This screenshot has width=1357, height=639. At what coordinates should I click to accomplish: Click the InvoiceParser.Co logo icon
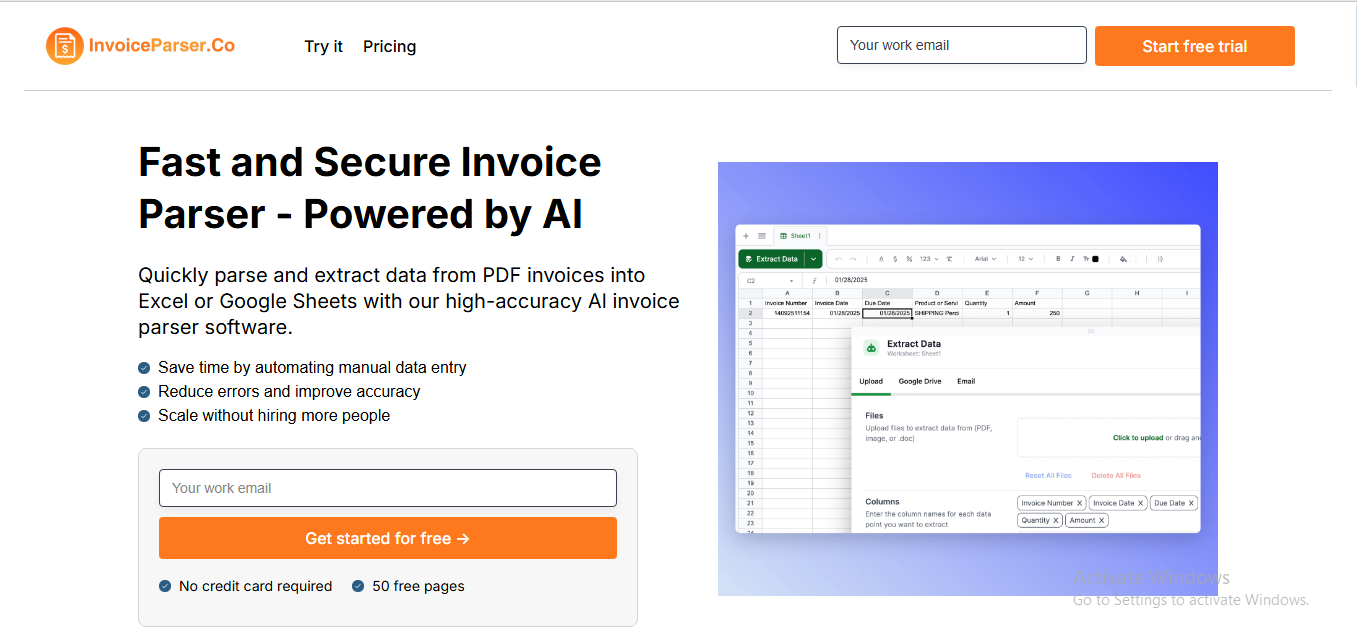[x=65, y=46]
